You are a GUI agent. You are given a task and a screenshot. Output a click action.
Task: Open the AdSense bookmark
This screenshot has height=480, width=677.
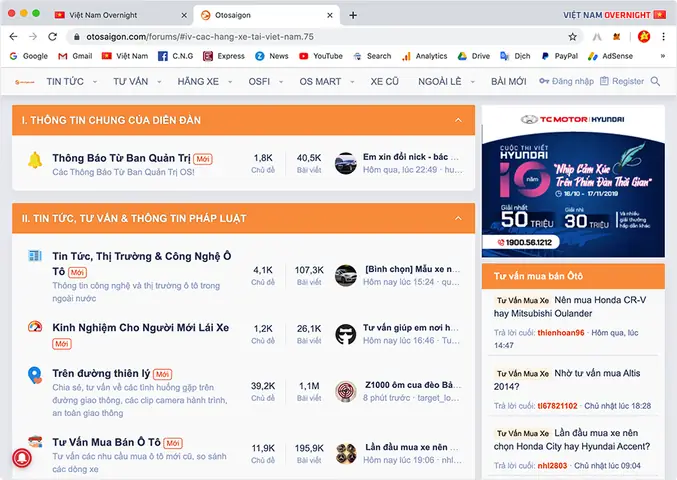pyautogui.click(x=611, y=56)
